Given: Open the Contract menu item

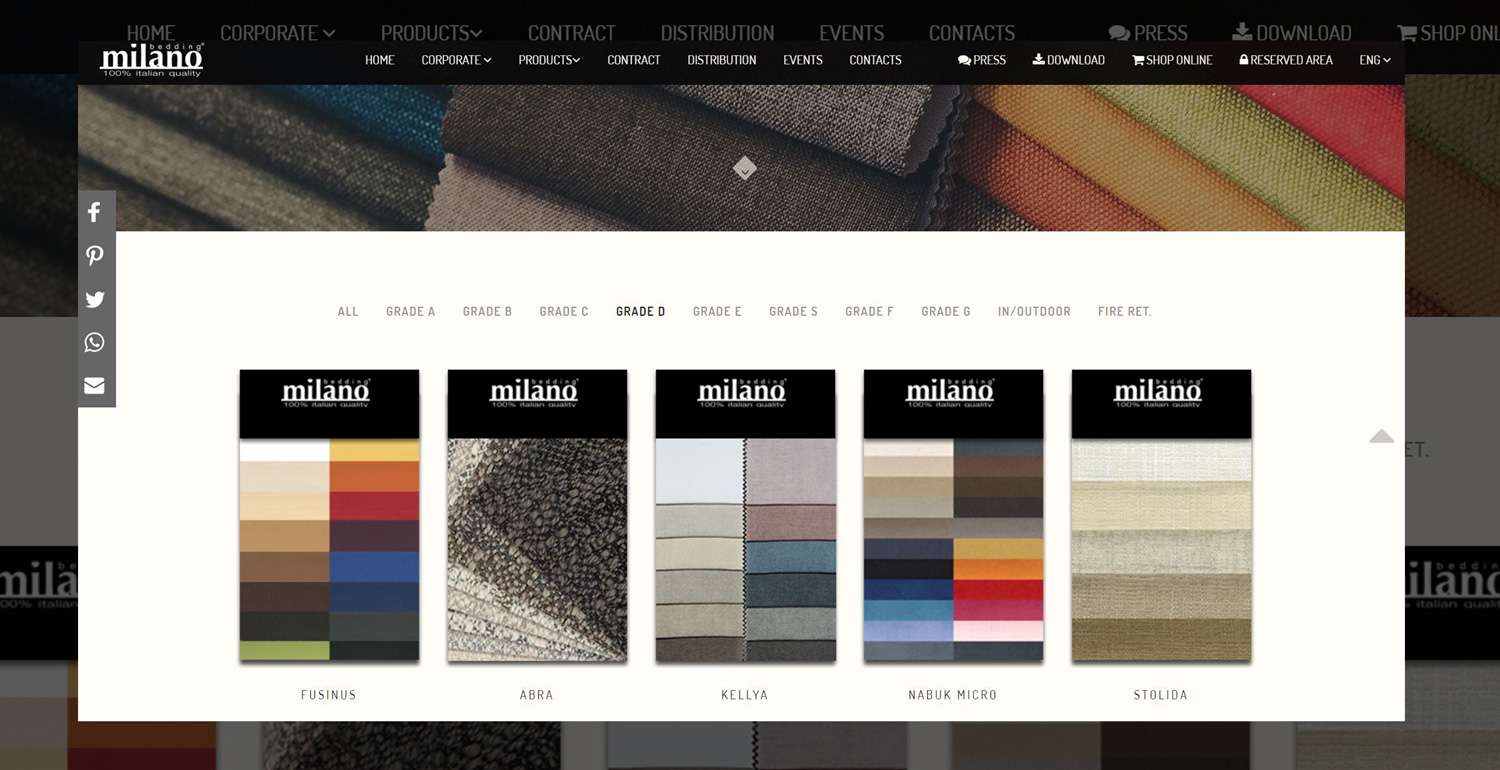Looking at the screenshot, I should (634, 60).
